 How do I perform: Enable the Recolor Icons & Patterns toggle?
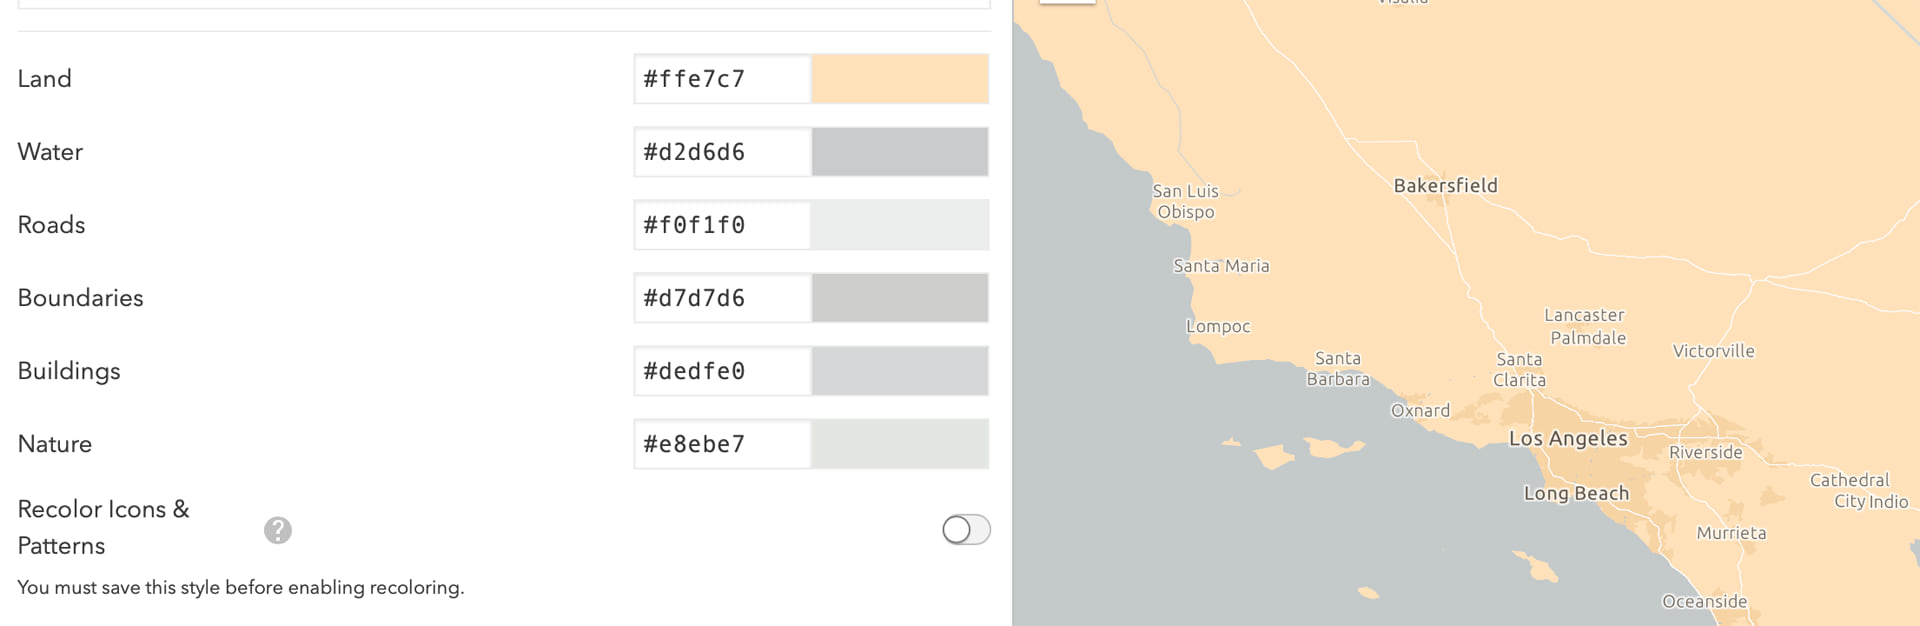coord(966,530)
